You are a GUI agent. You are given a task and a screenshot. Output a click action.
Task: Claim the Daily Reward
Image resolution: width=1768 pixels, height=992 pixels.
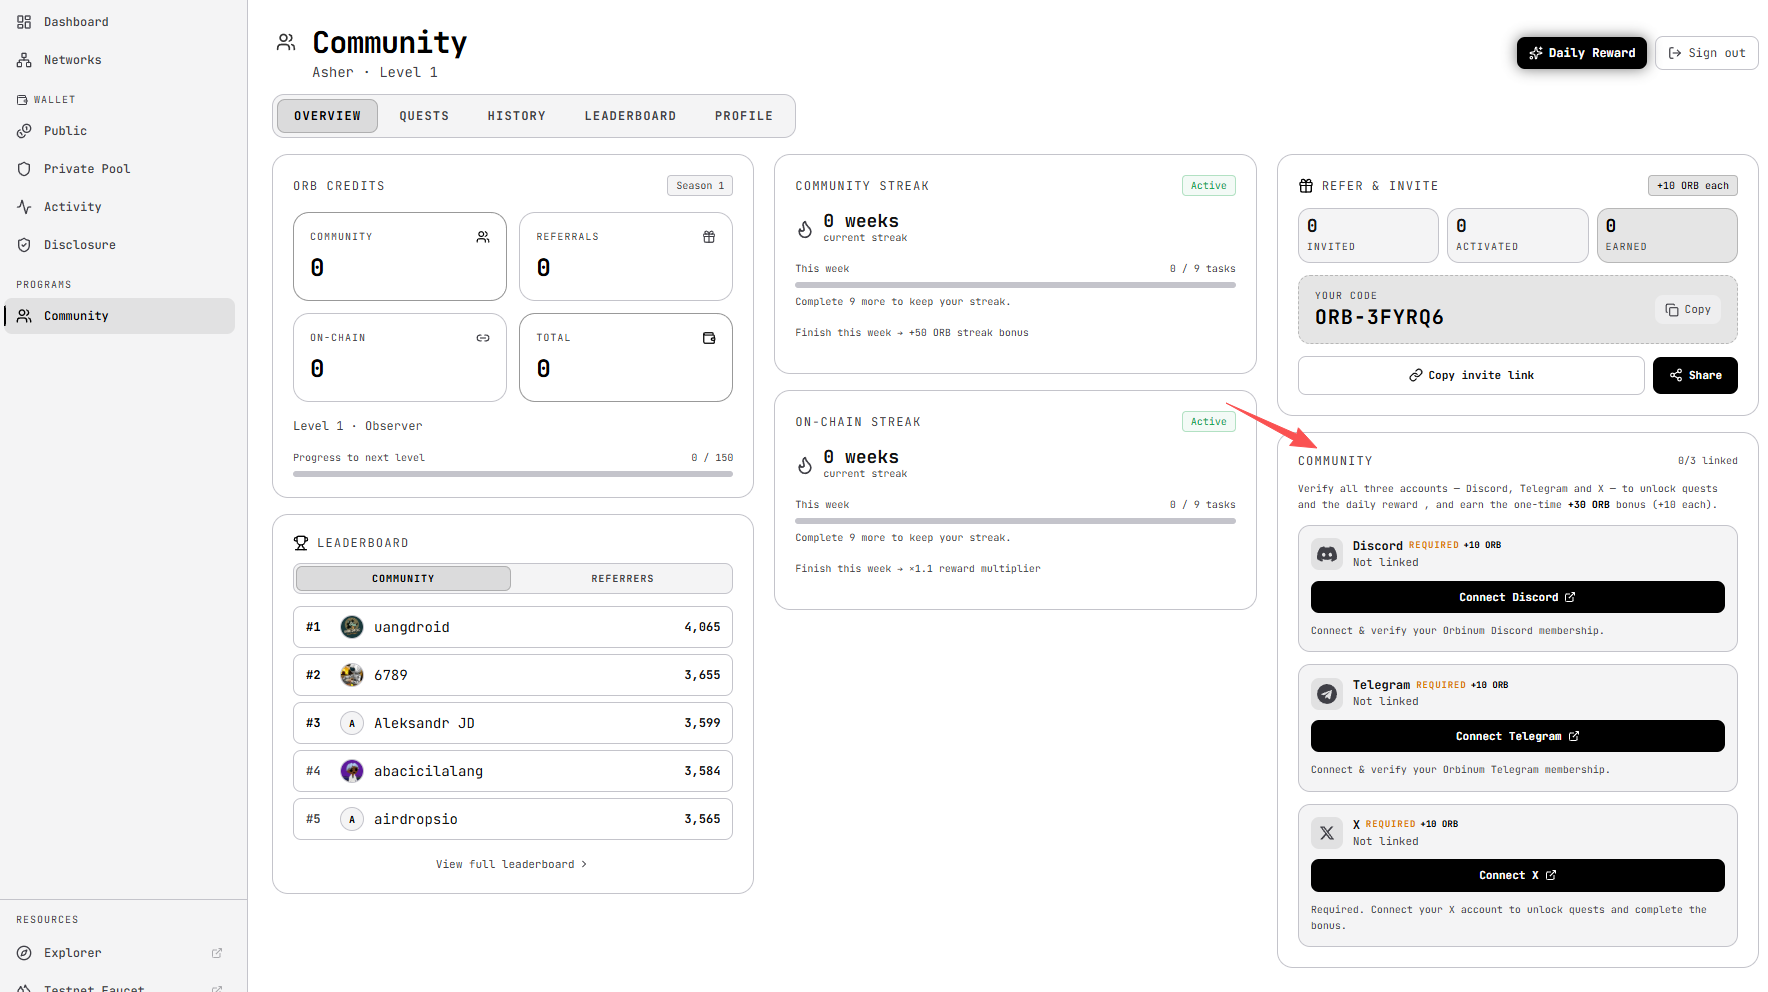(1582, 53)
